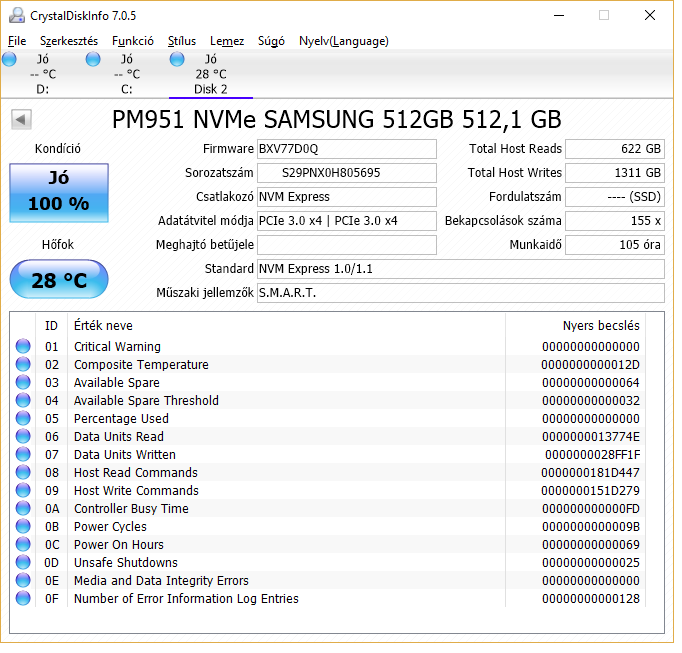The height and width of the screenshot is (653, 682).
Task: Close the CrystalDiskInfo window
Action: [x=650, y=16]
